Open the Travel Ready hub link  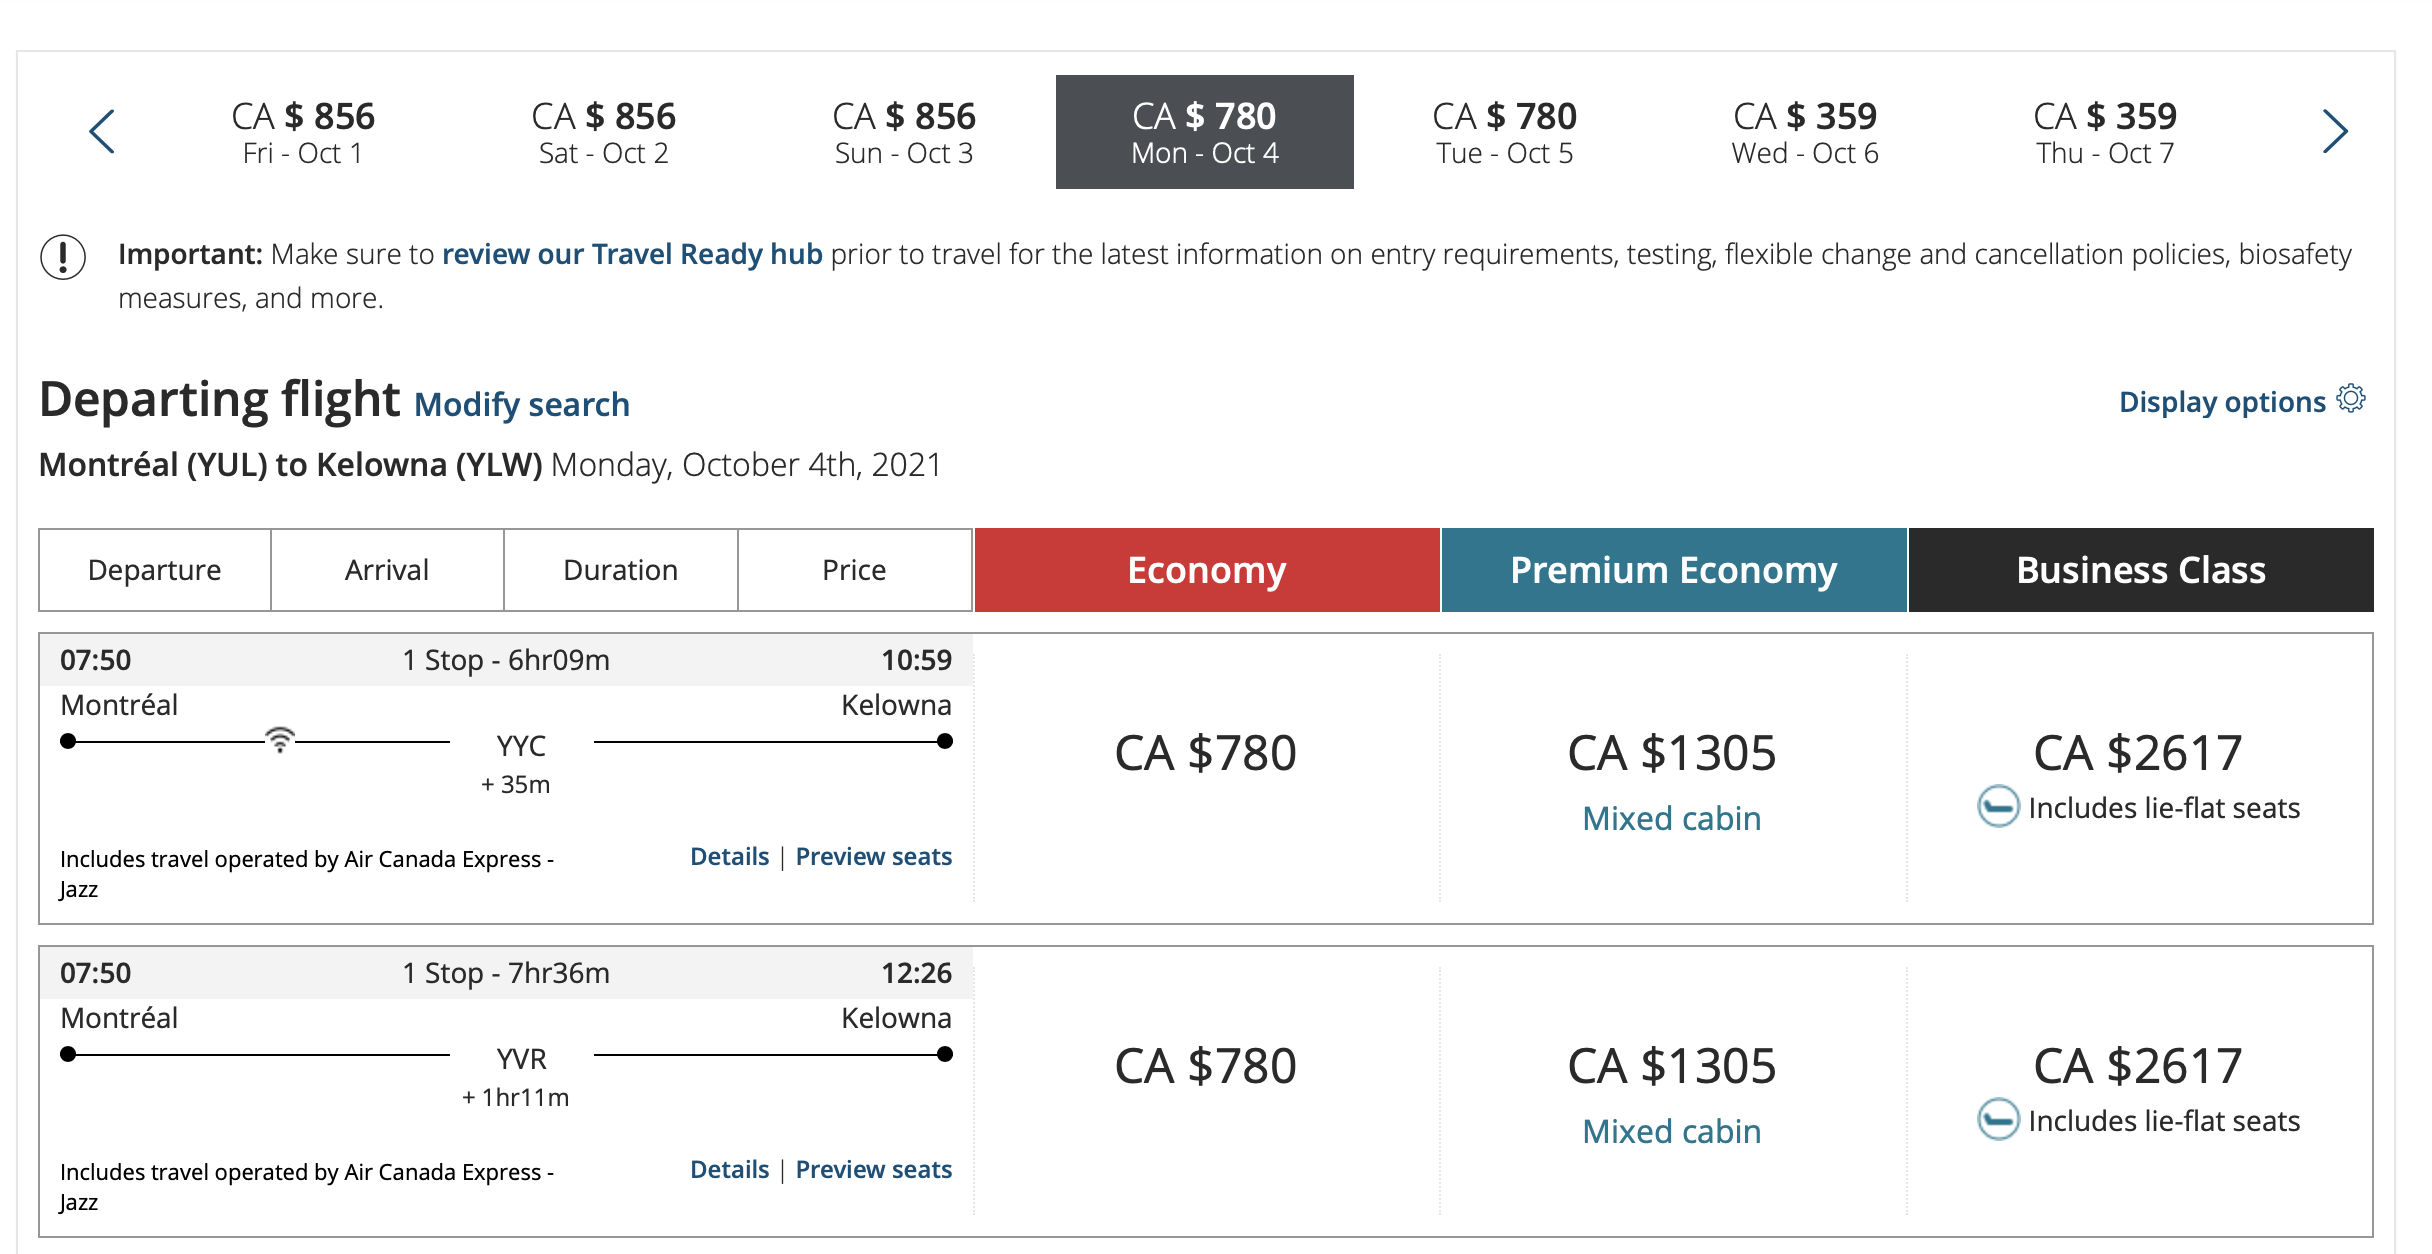[632, 254]
